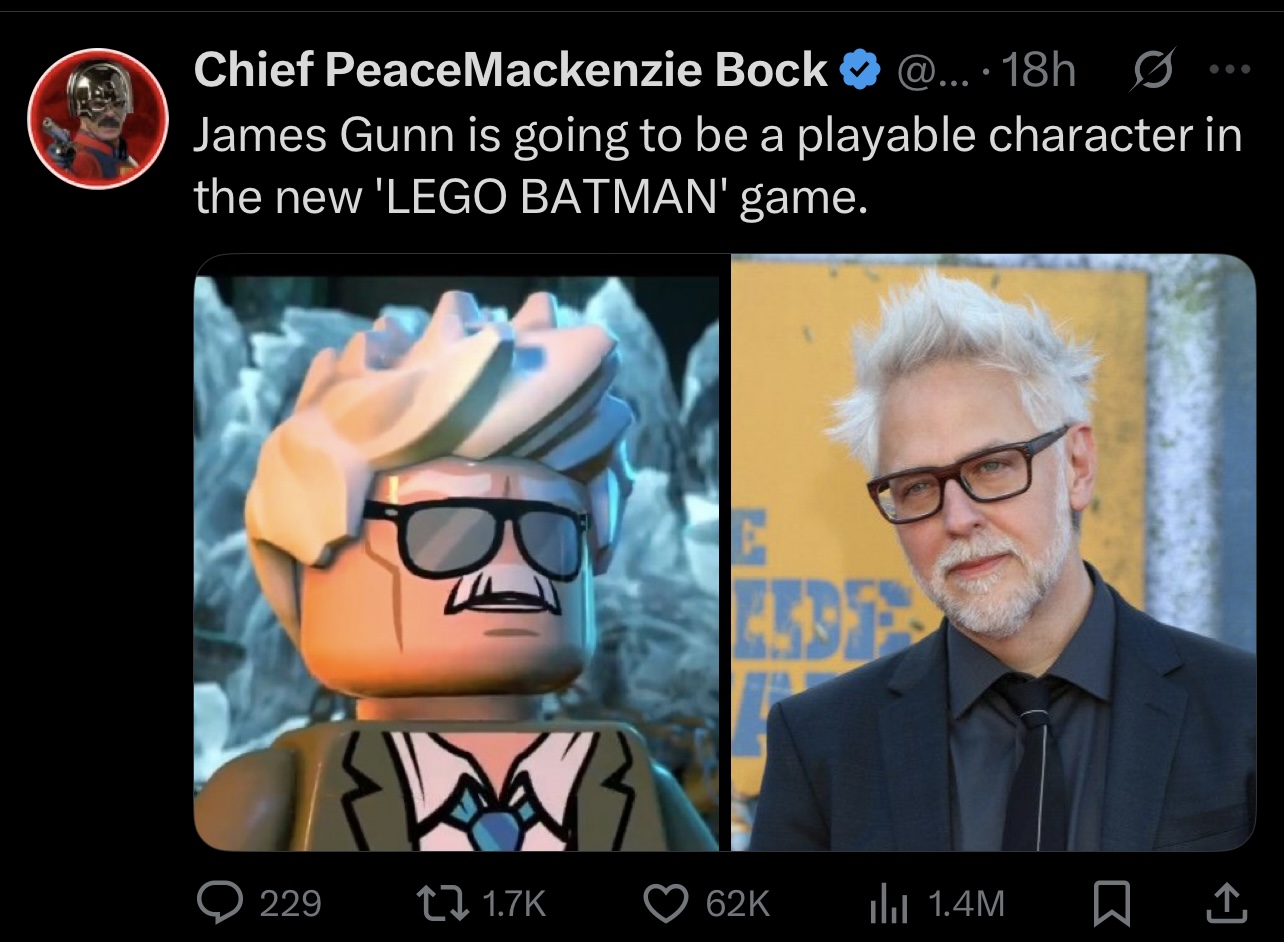1284x942 pixels.
Task: Click the 229 replies count
Action: pos(290,904)
